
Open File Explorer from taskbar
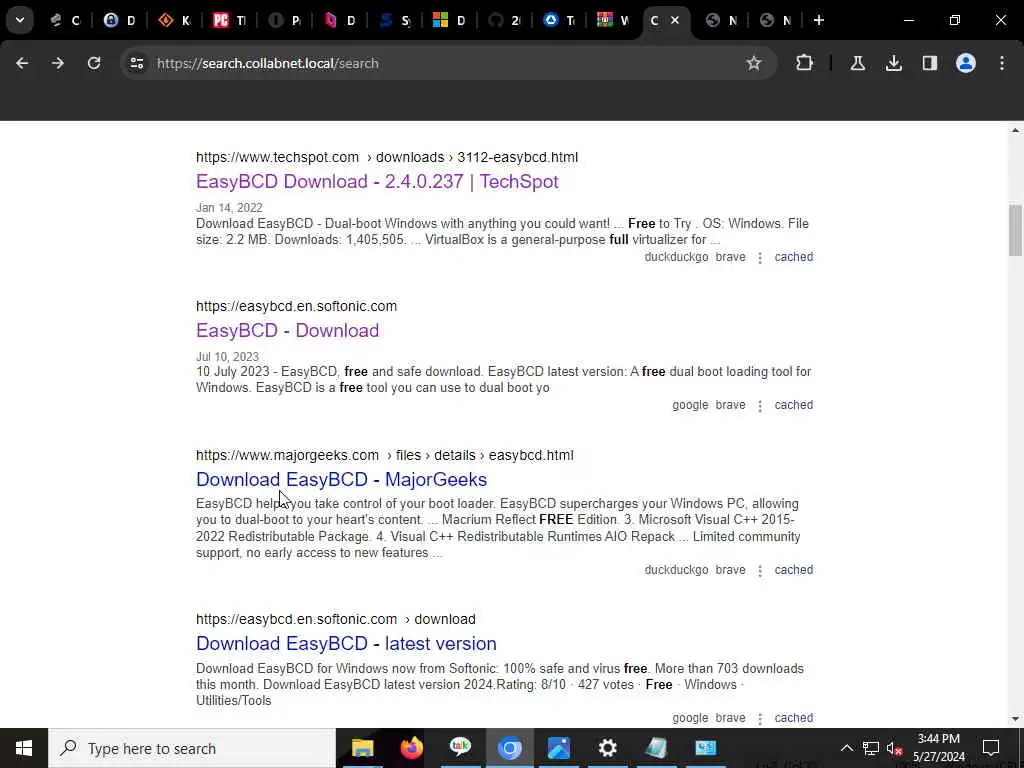tap(362, 748)
